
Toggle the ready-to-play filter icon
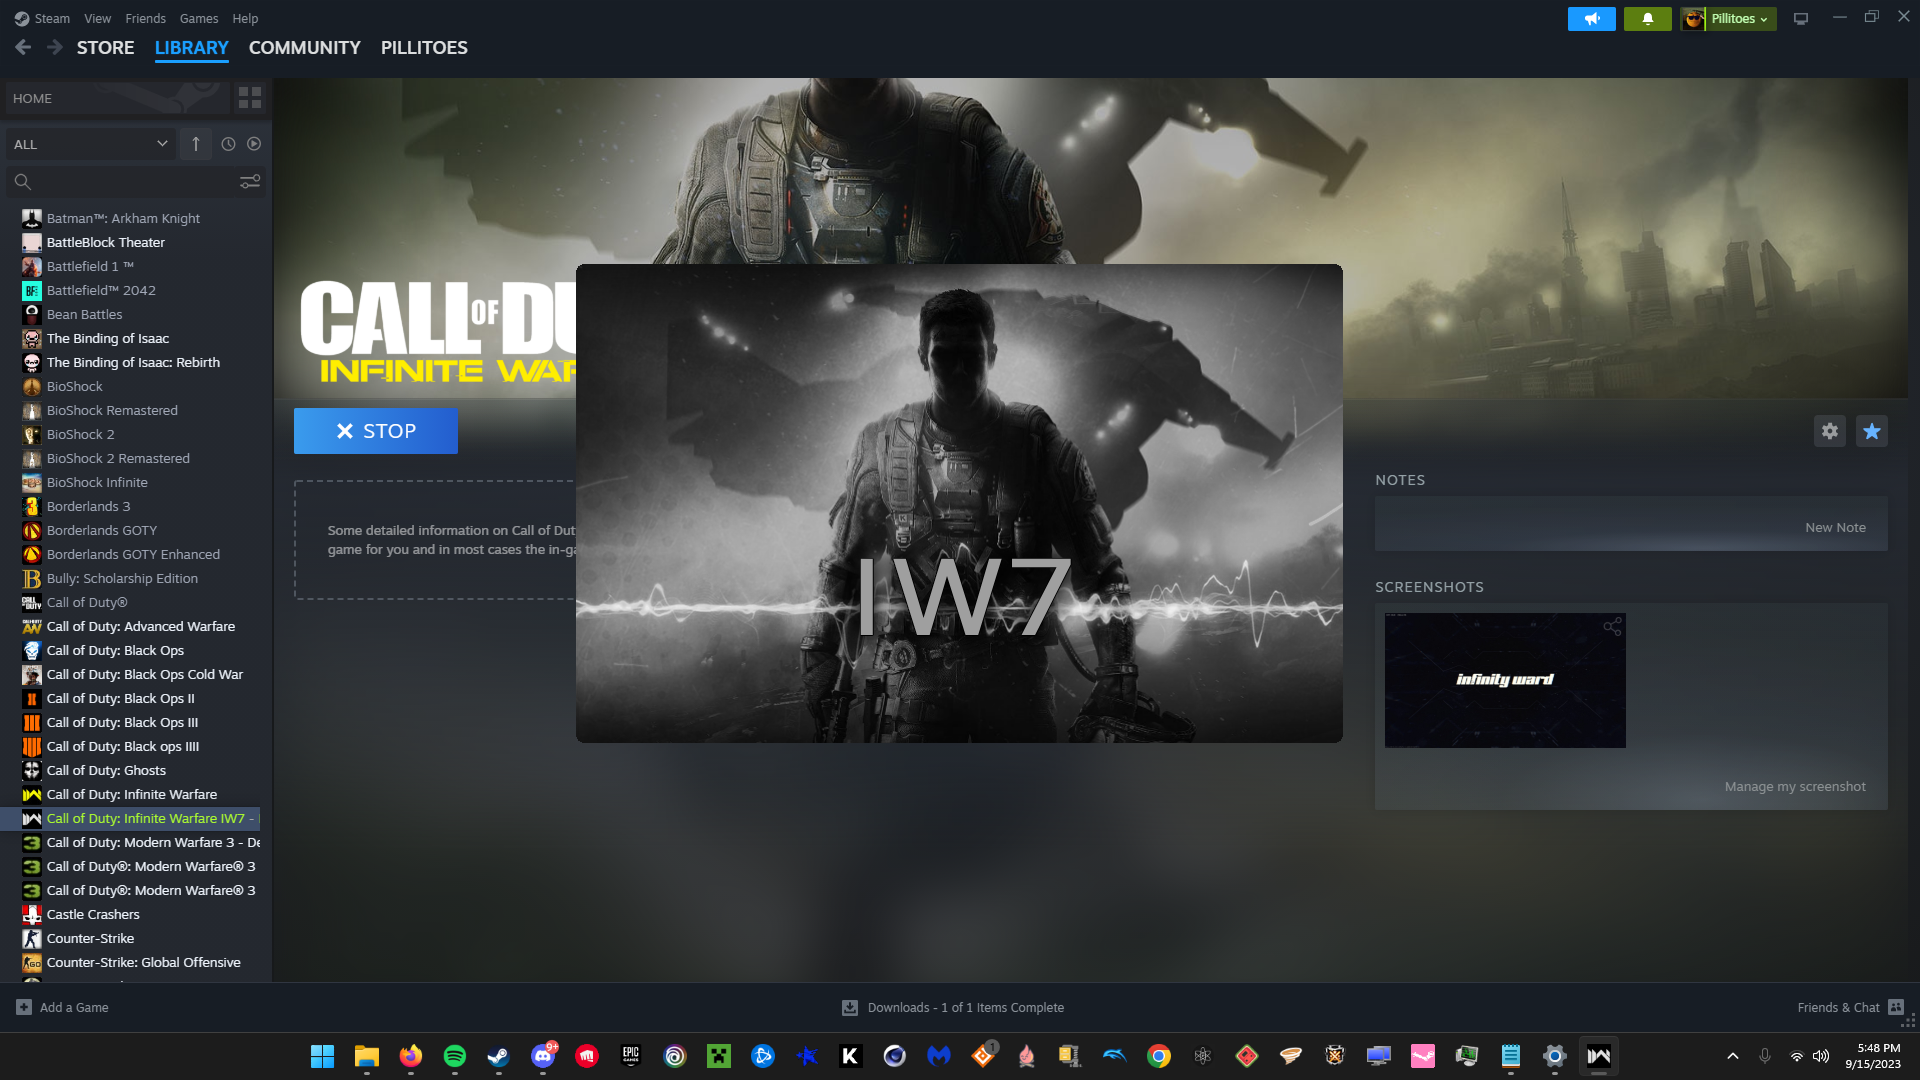point(254,144)
